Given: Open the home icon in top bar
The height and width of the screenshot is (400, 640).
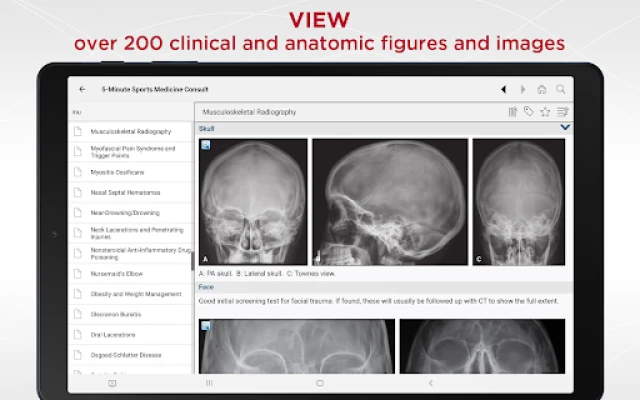Looking at the screenshot, I should 542,89.
